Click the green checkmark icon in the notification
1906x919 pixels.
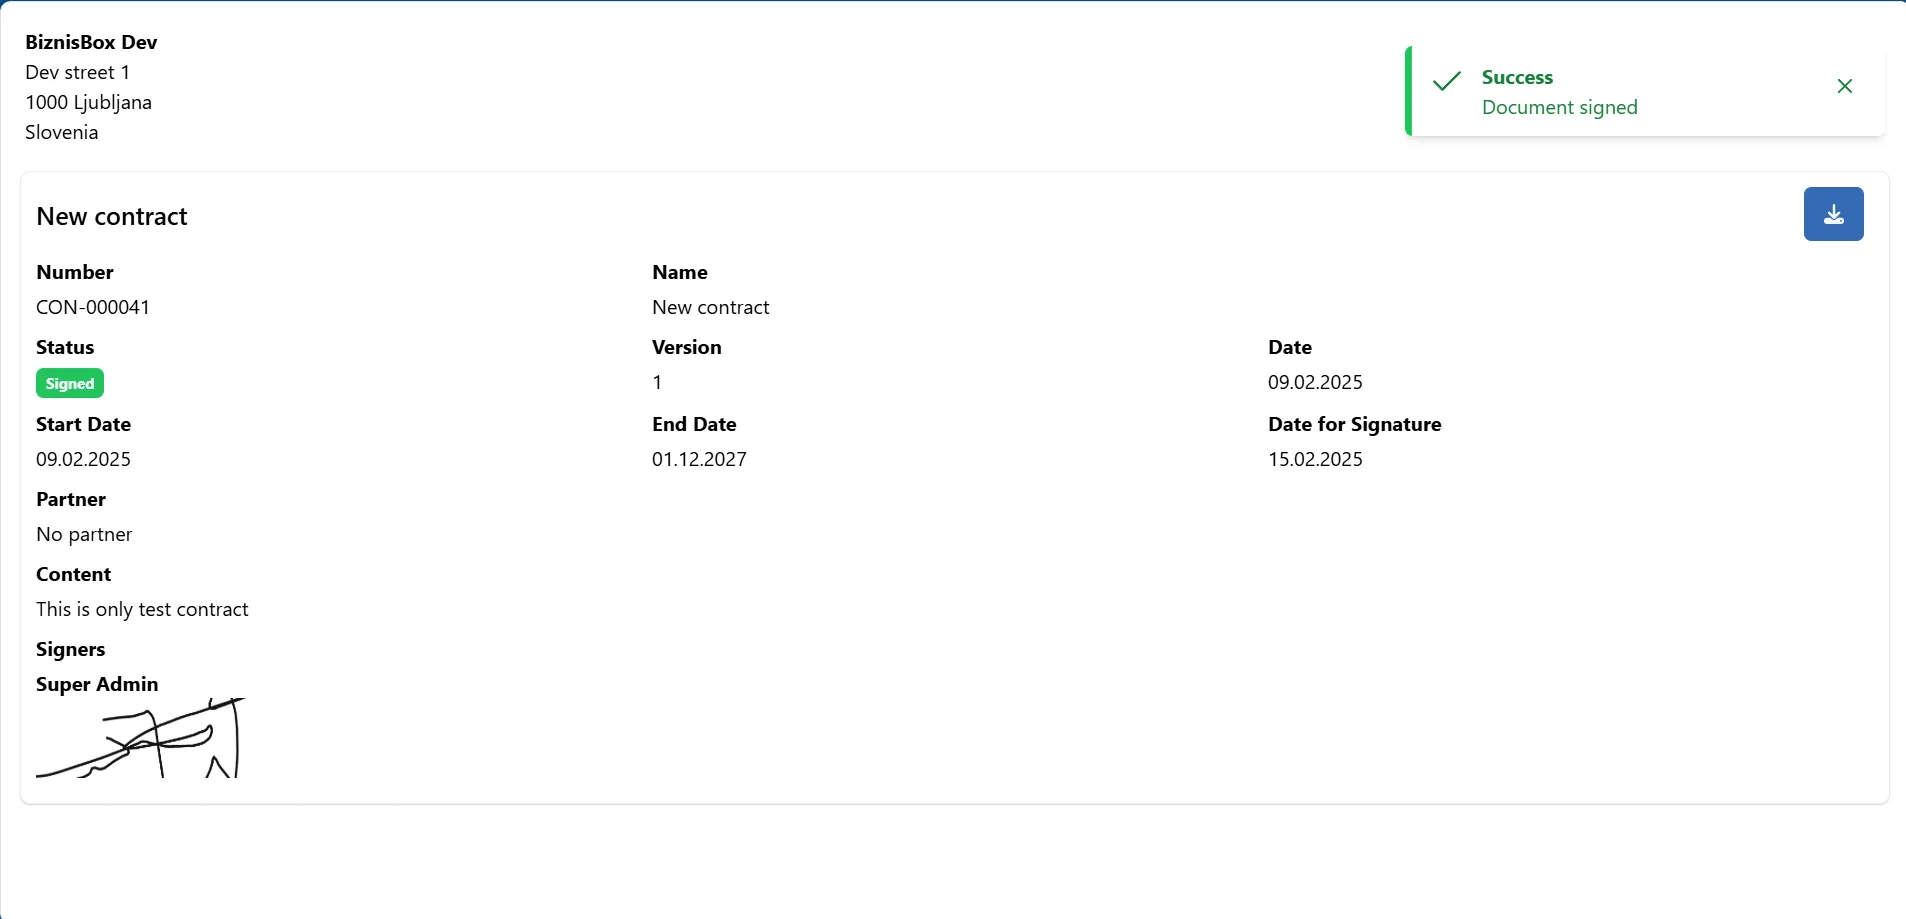tap(1447, 82)
